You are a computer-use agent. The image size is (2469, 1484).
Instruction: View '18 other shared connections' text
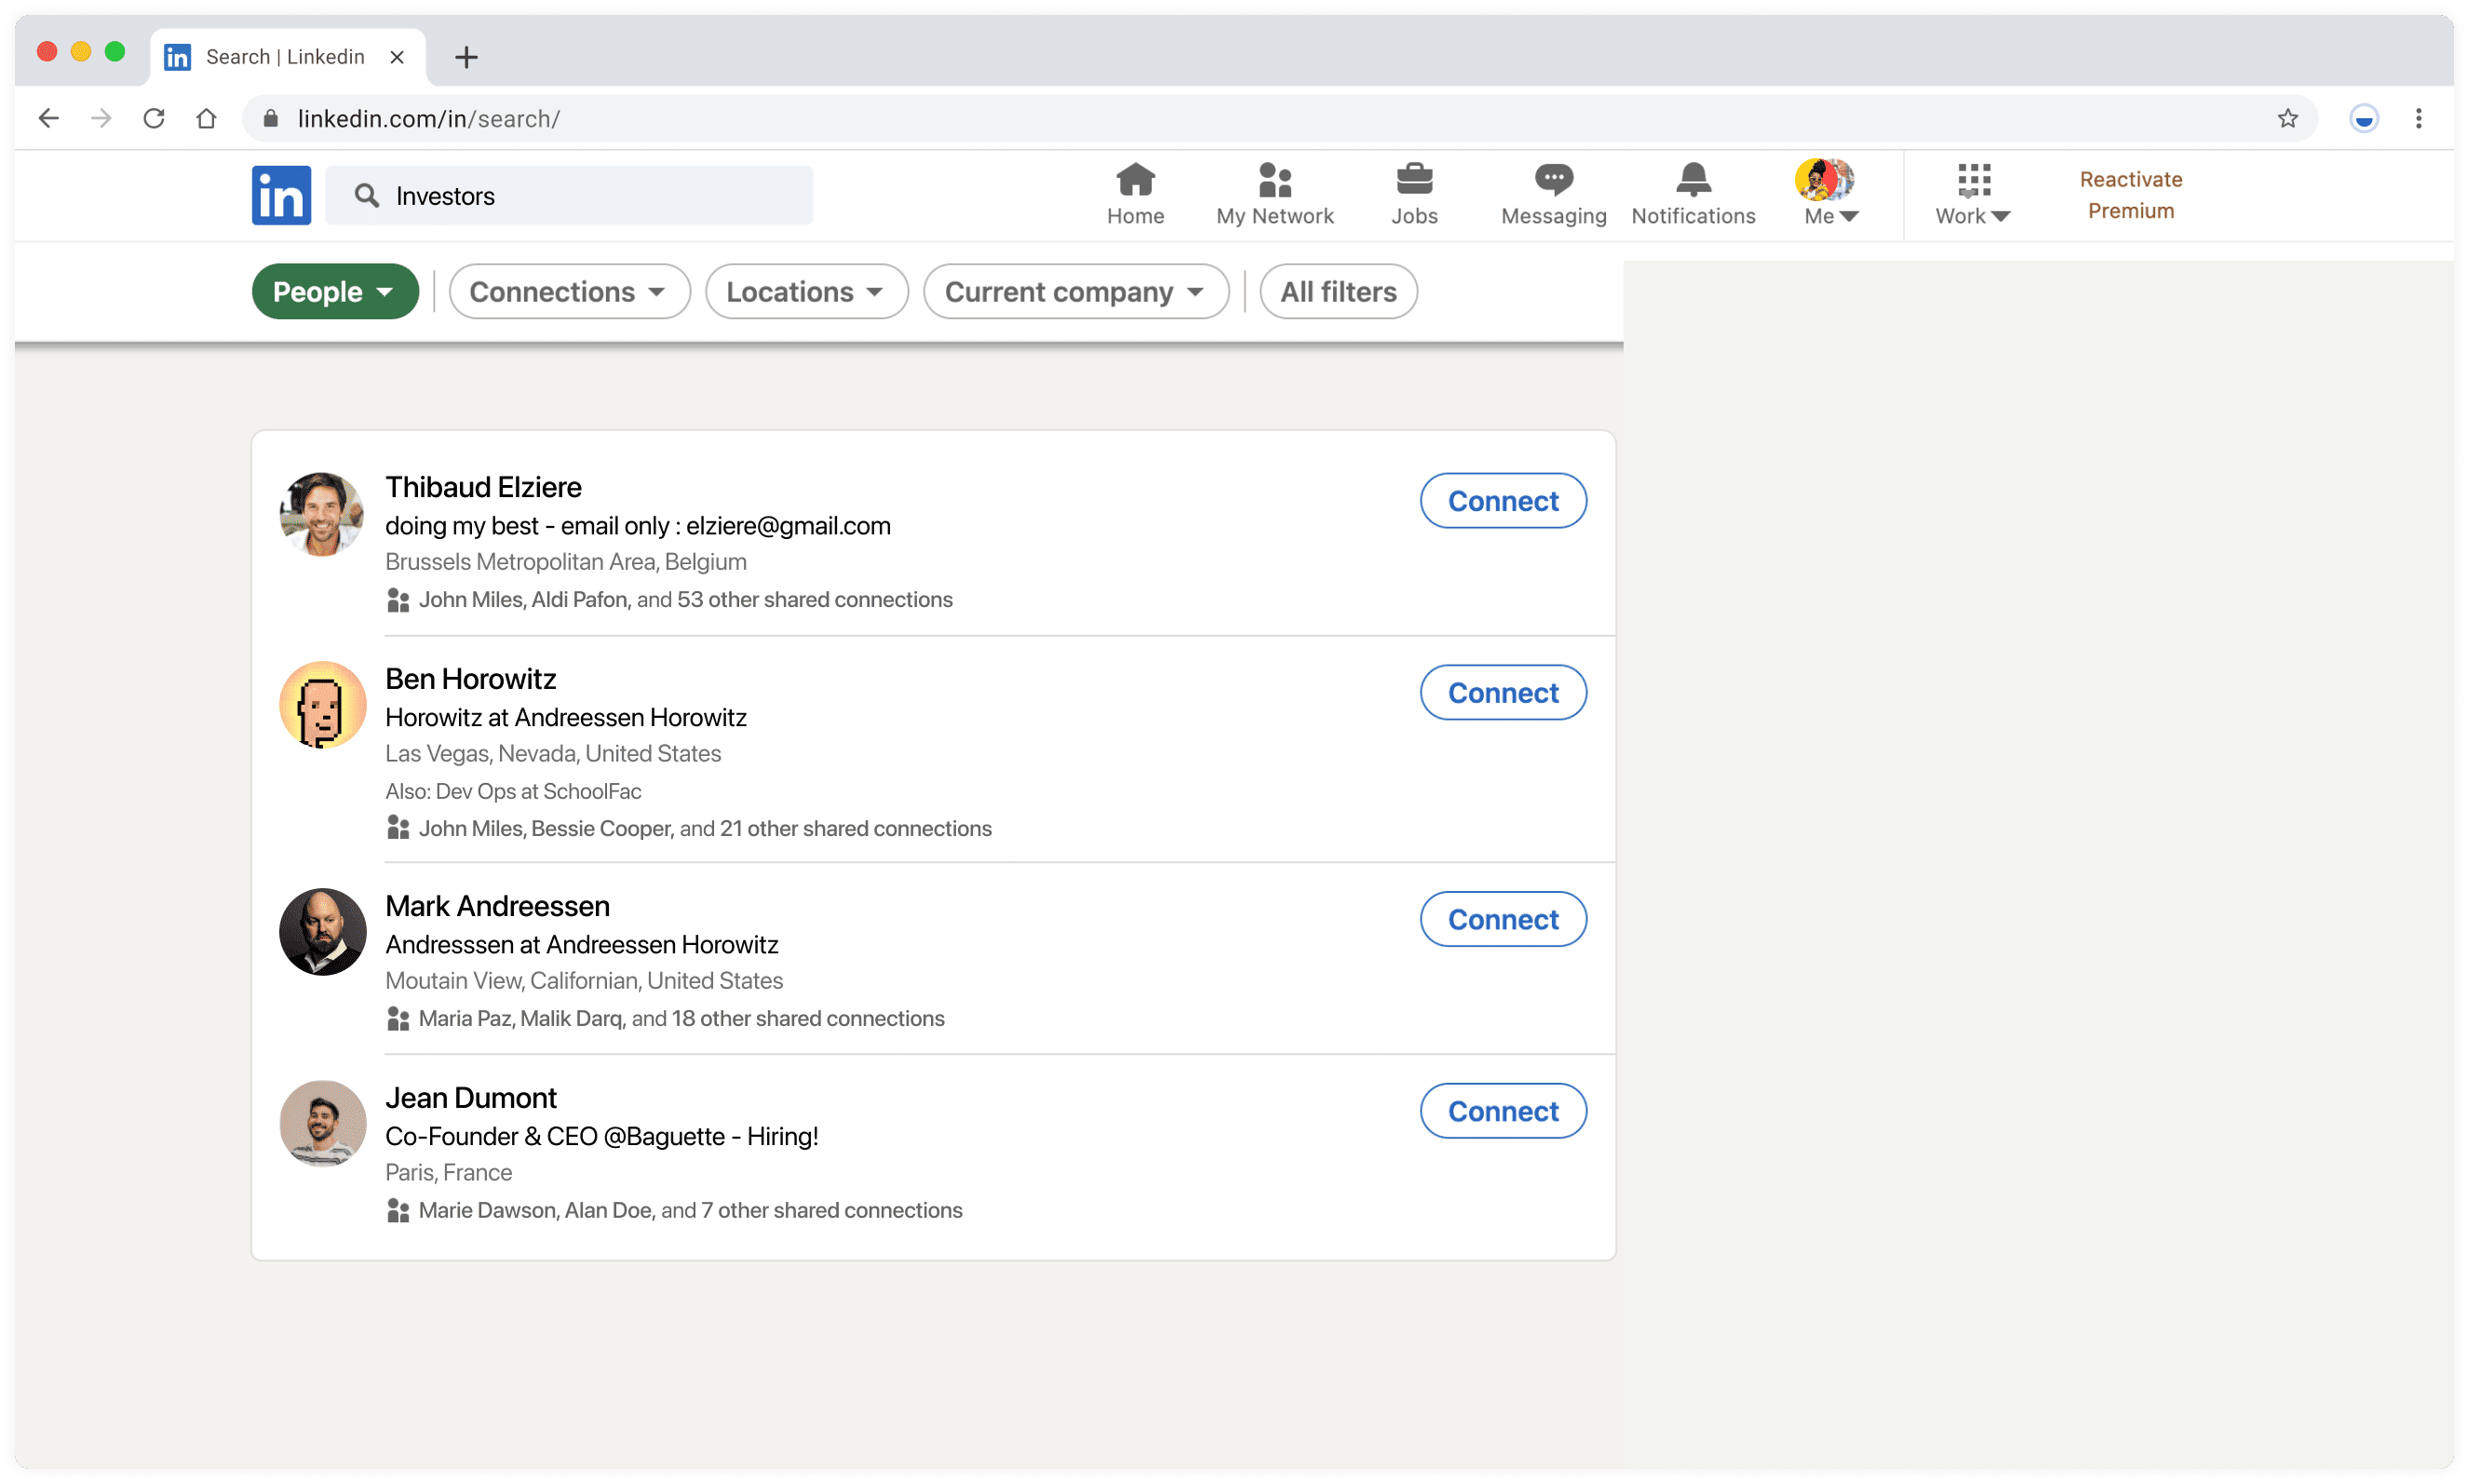(808, 1018)
